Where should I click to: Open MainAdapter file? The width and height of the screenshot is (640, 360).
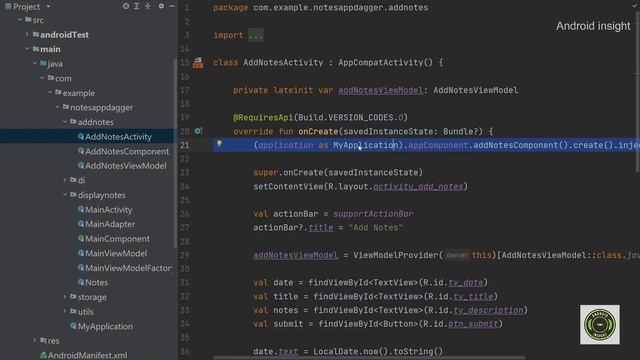(x=110, y=224)
